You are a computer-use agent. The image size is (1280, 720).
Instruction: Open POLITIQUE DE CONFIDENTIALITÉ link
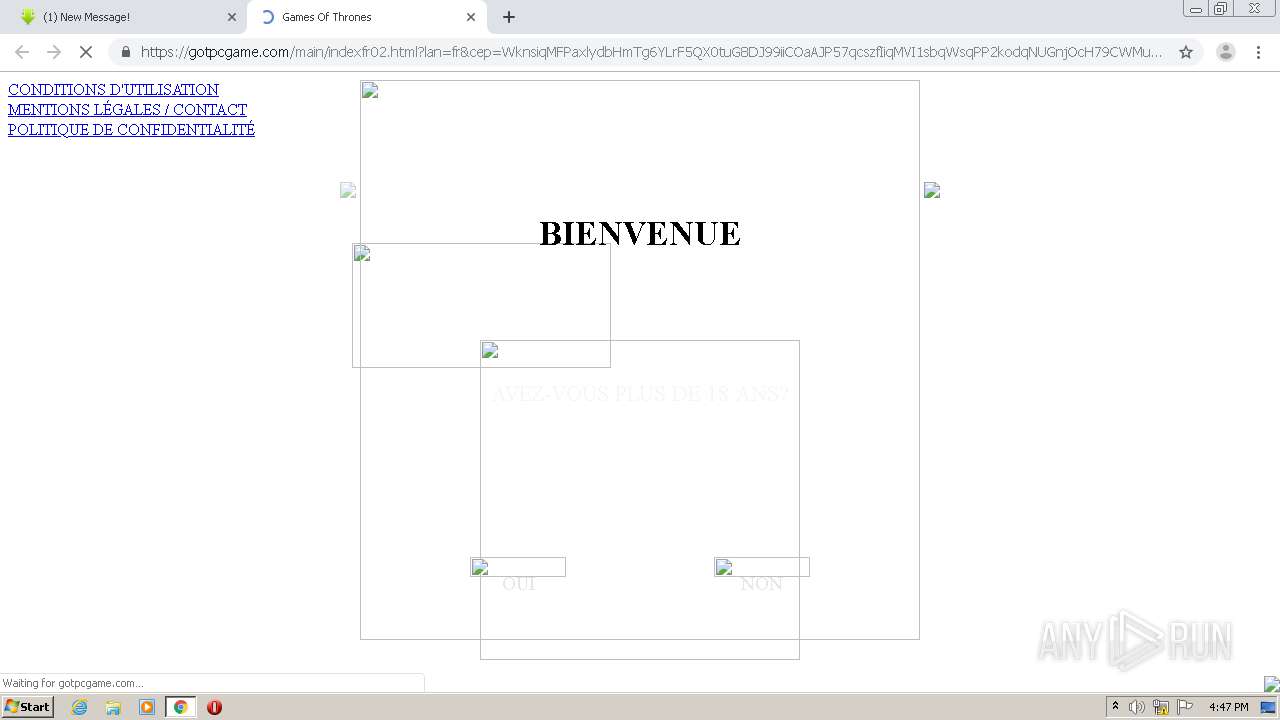click(131, 130)
